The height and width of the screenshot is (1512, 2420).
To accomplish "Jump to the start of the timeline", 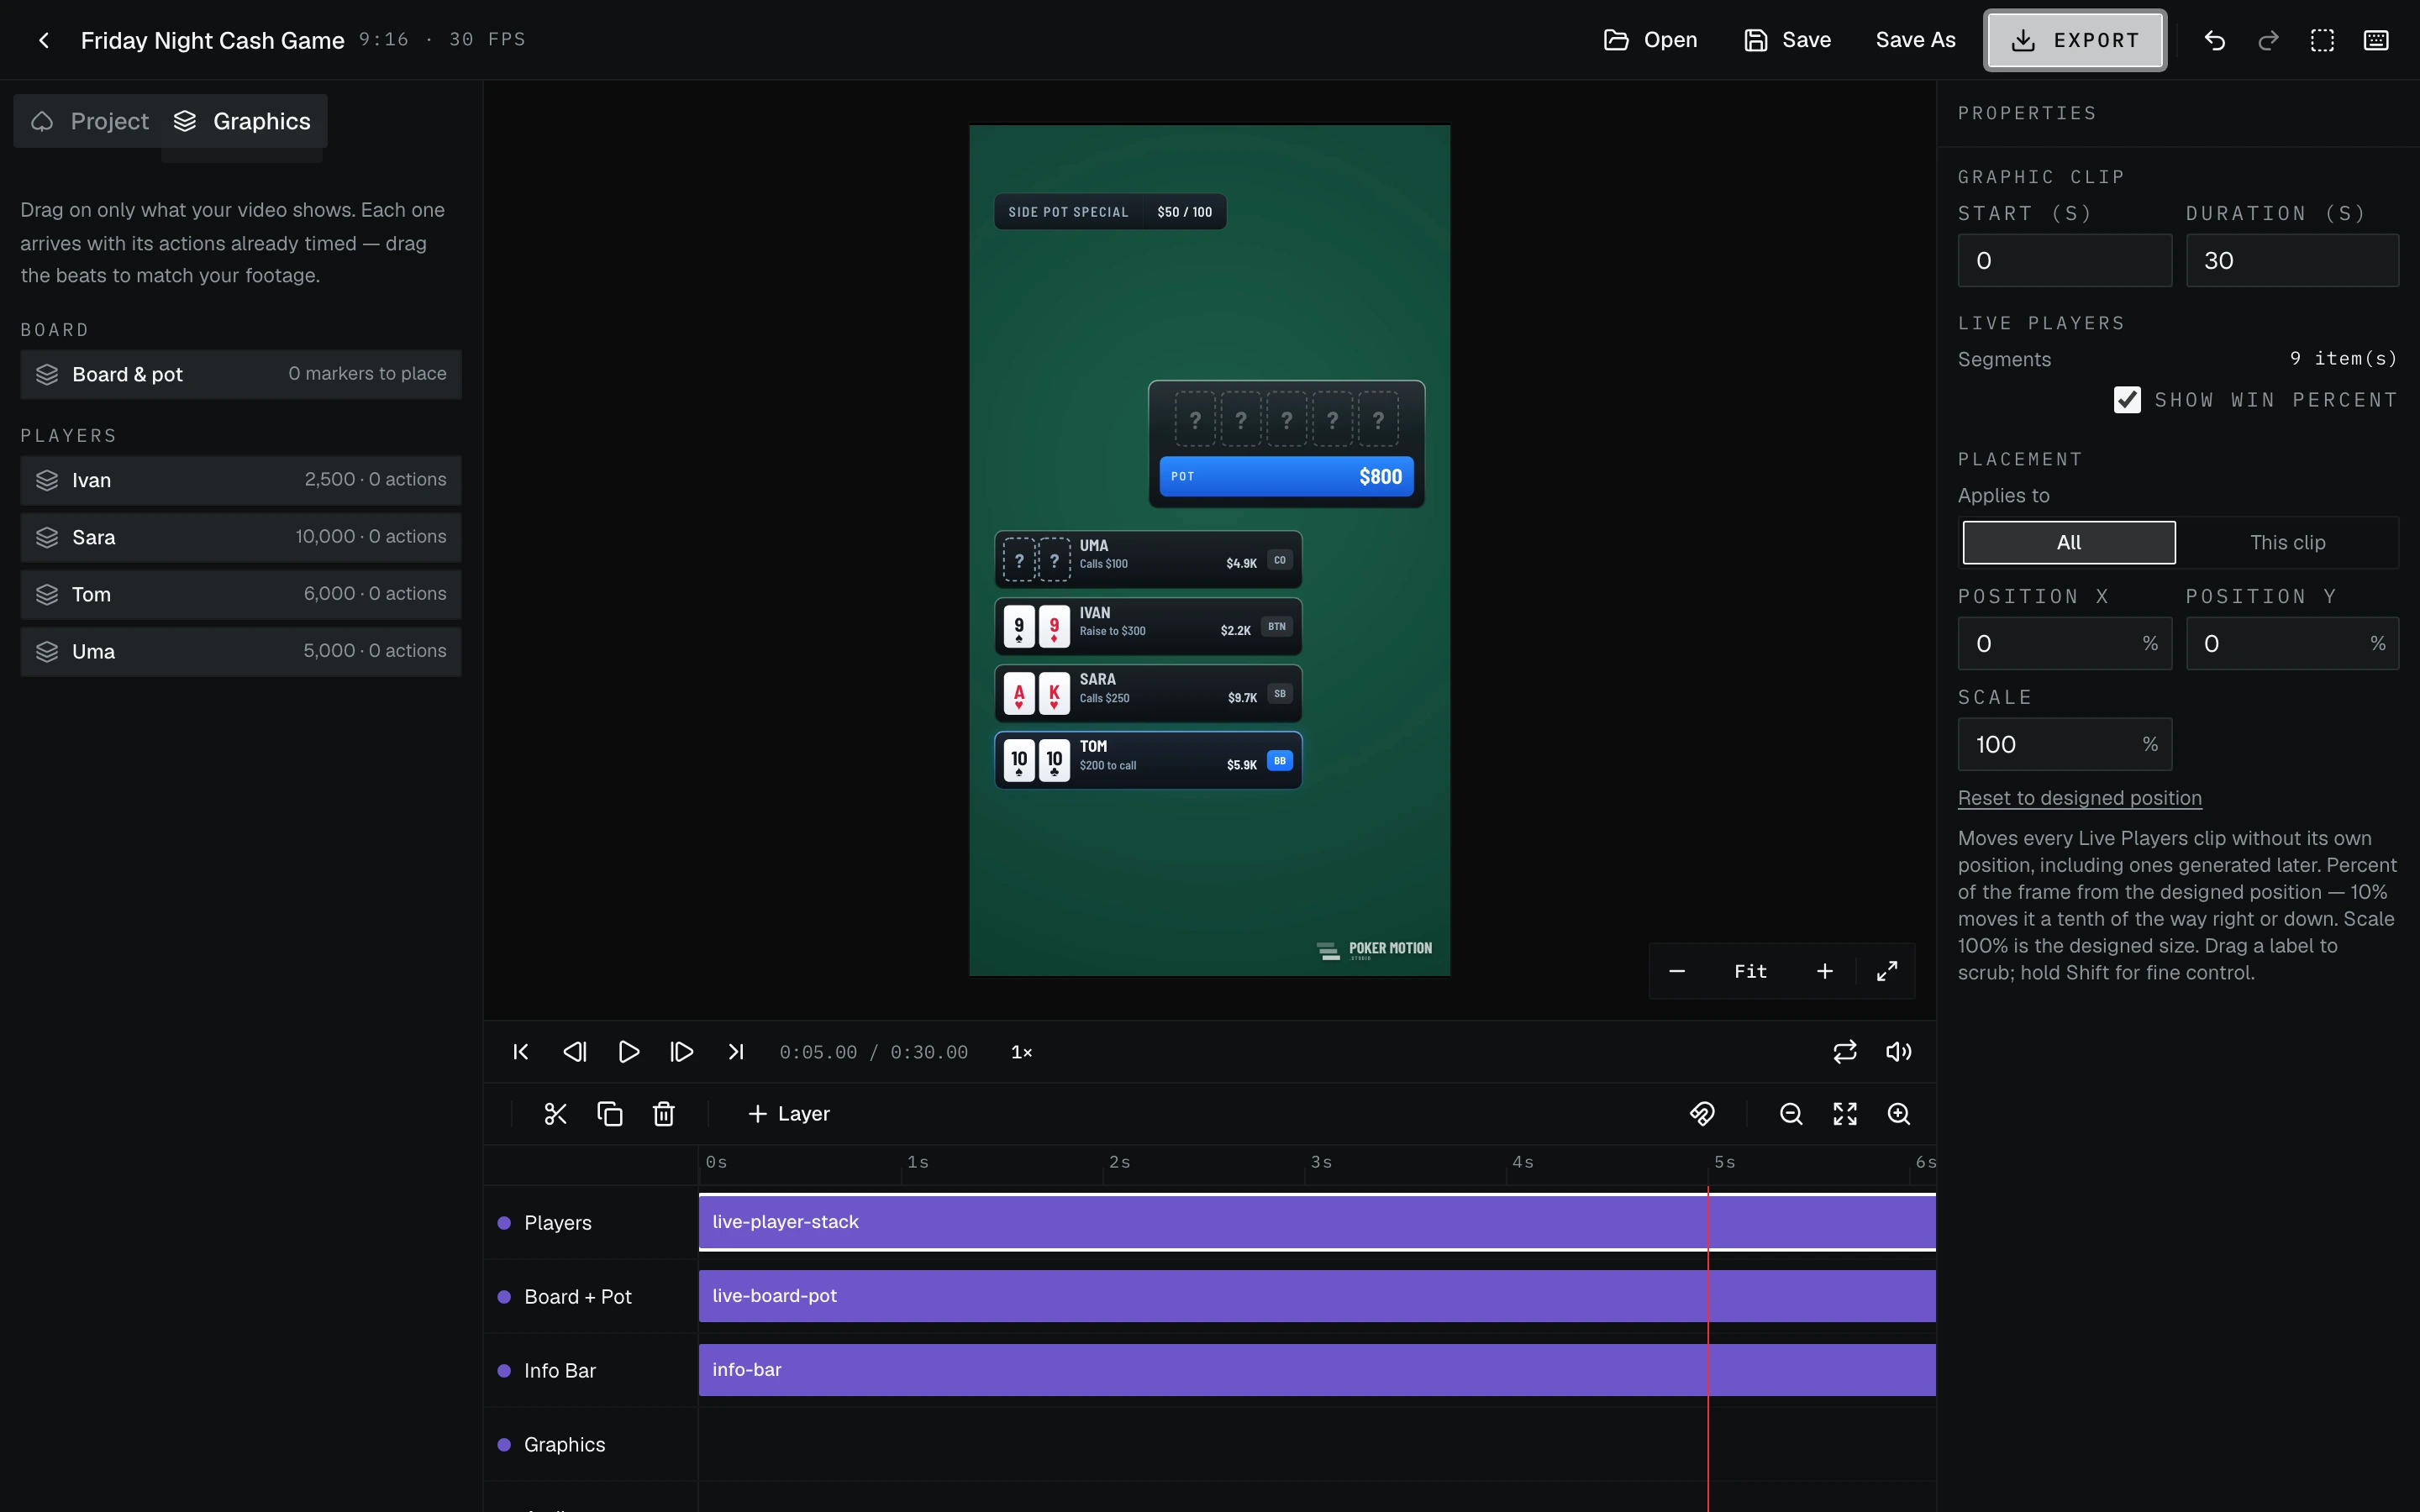I will (x=520, y=1052).
